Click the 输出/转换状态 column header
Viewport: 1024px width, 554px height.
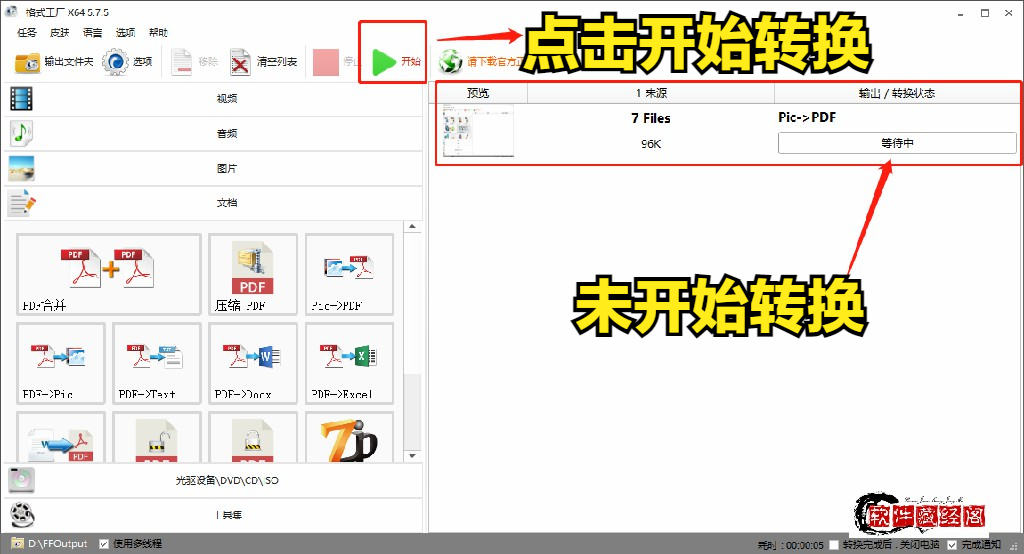pyautogui.click(x=897, y=93)
